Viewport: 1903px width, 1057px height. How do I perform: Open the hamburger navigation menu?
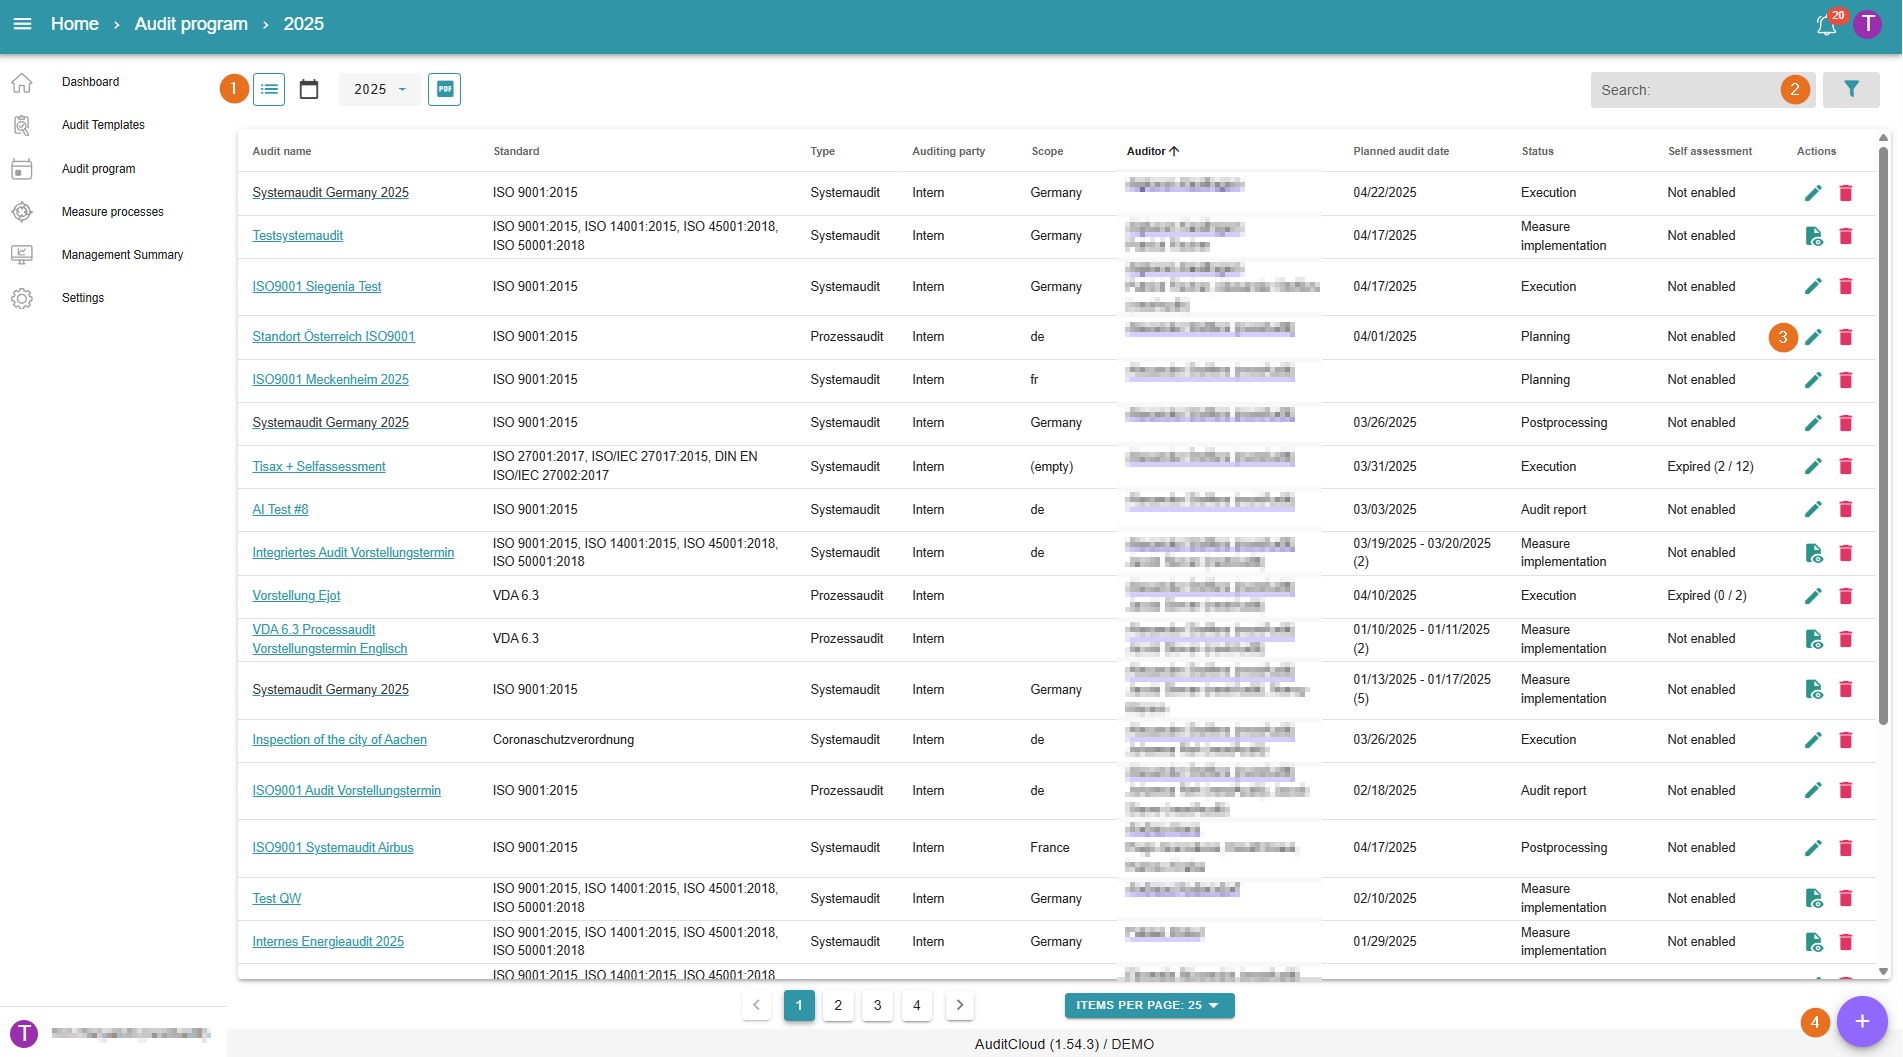tap(22, 24)
